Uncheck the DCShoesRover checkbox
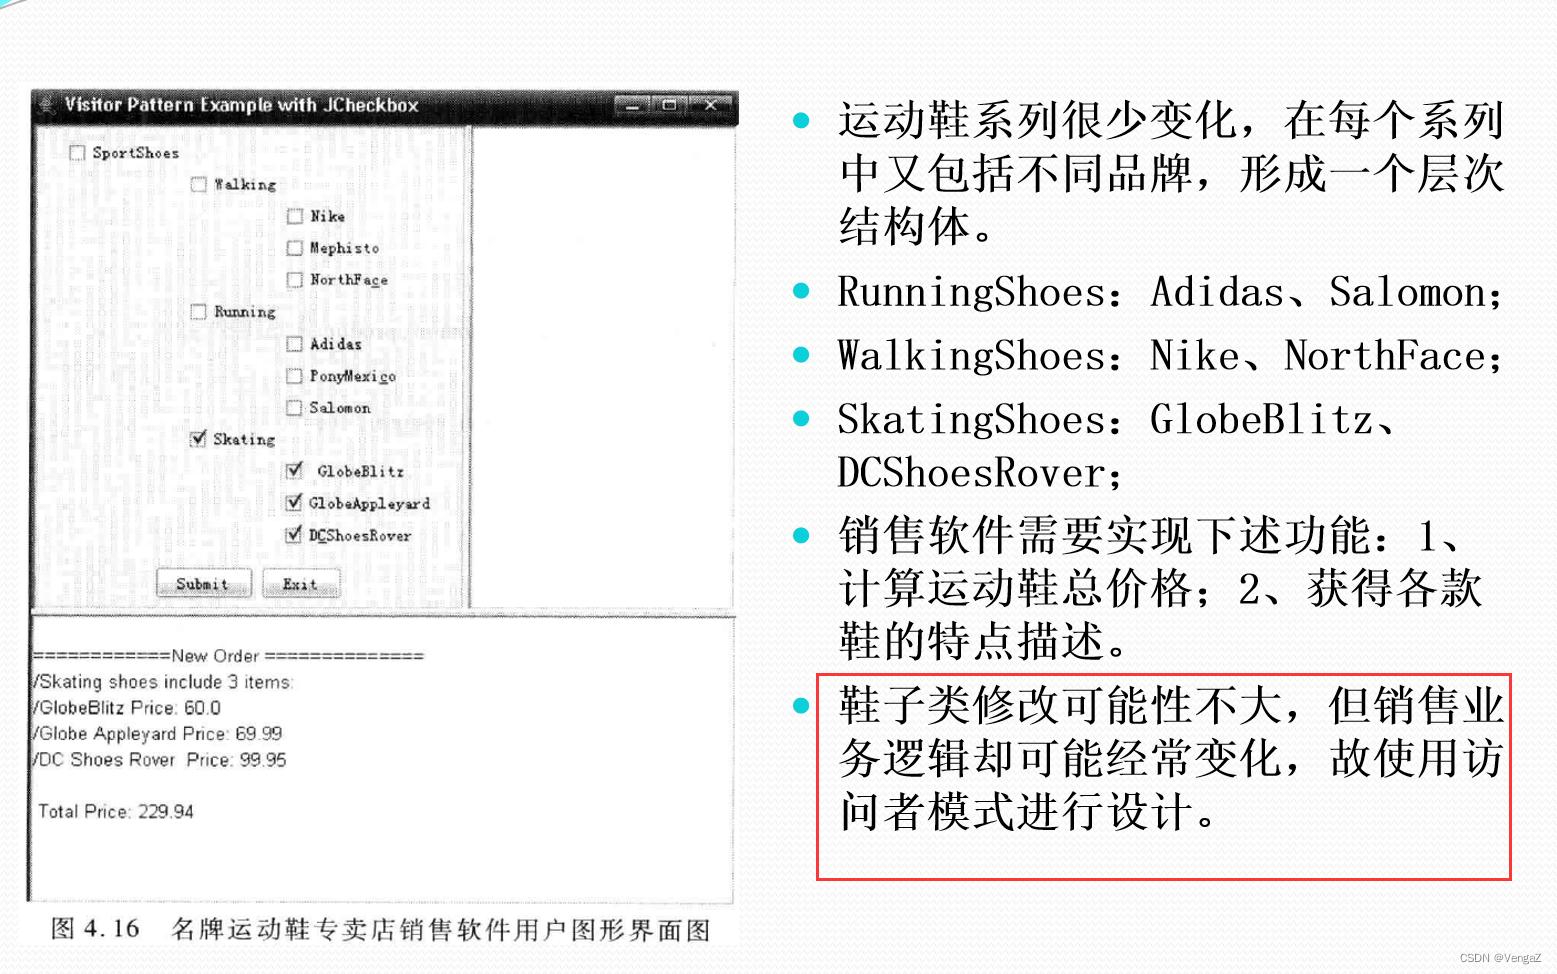This screenshot has height=974, width=1557. [295, 536]
